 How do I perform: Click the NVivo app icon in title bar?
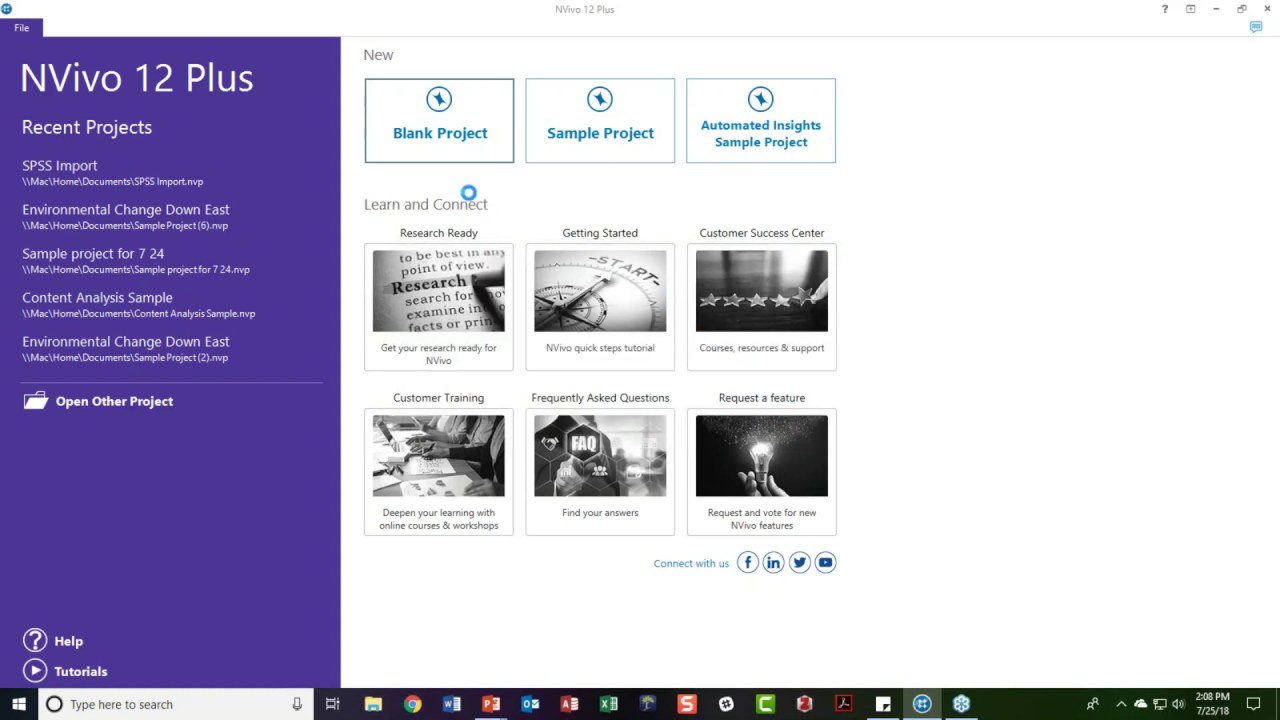point(6,9)
